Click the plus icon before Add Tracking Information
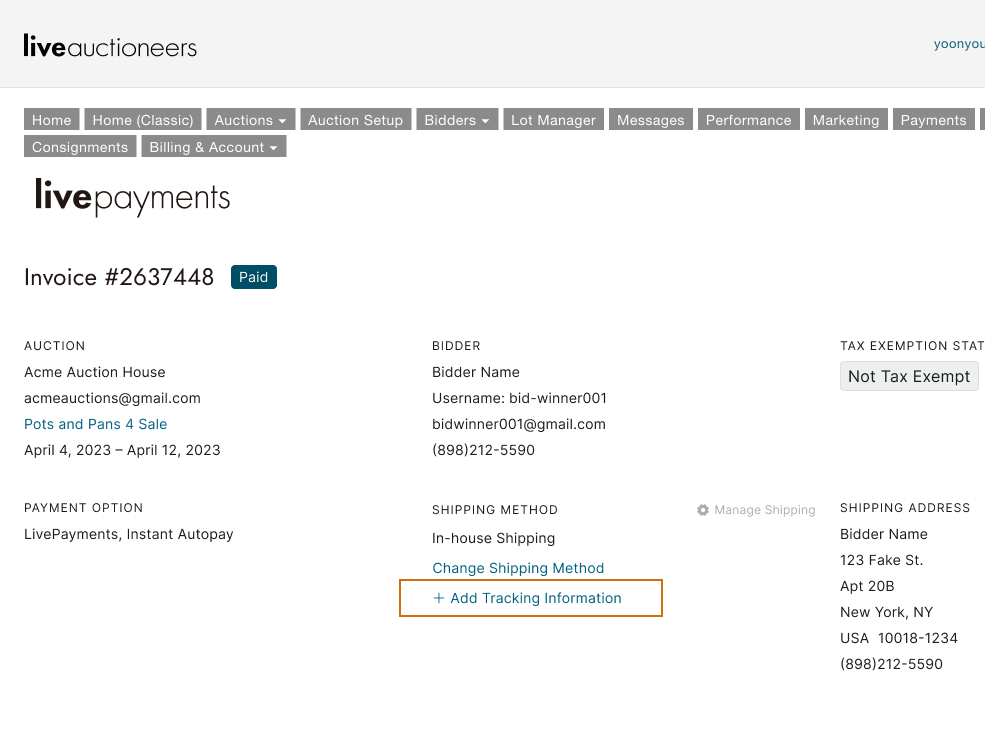985x731 pixels. point(438,598)
